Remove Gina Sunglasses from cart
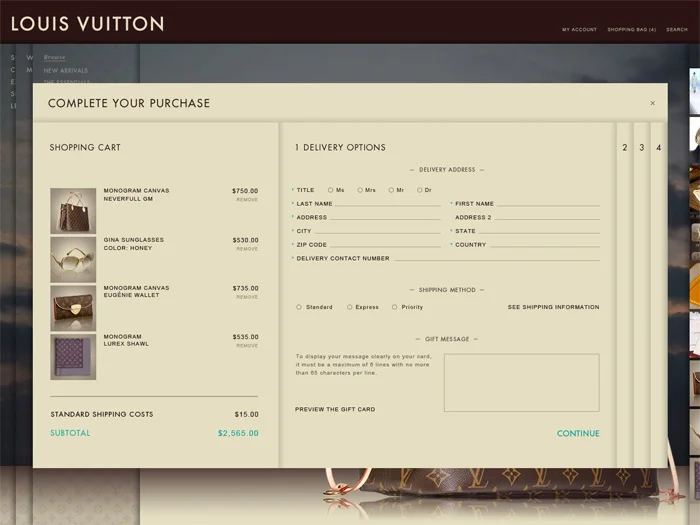This screenshot has height=525, width=700. coord(247,249)
